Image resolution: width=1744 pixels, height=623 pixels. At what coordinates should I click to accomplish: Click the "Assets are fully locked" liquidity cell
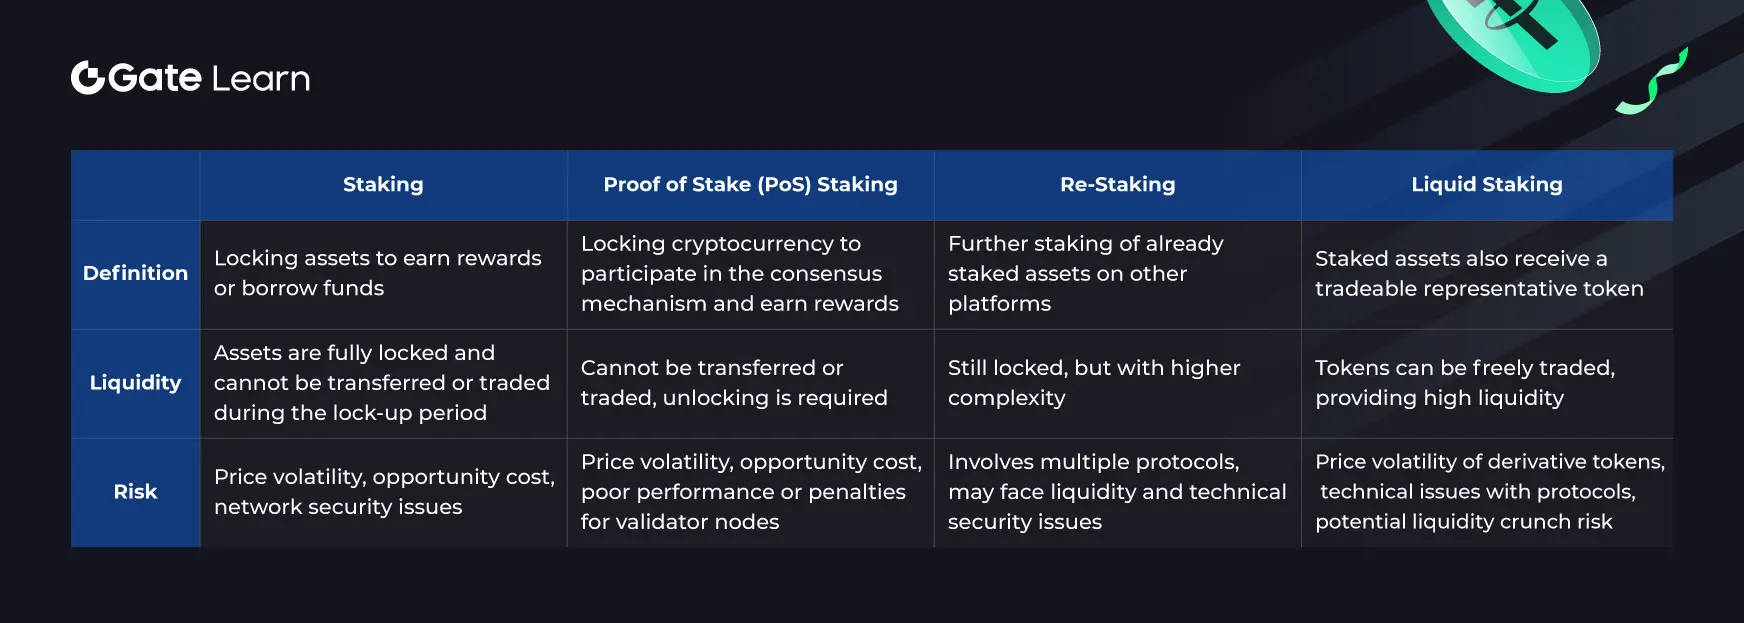pos(382,383)
